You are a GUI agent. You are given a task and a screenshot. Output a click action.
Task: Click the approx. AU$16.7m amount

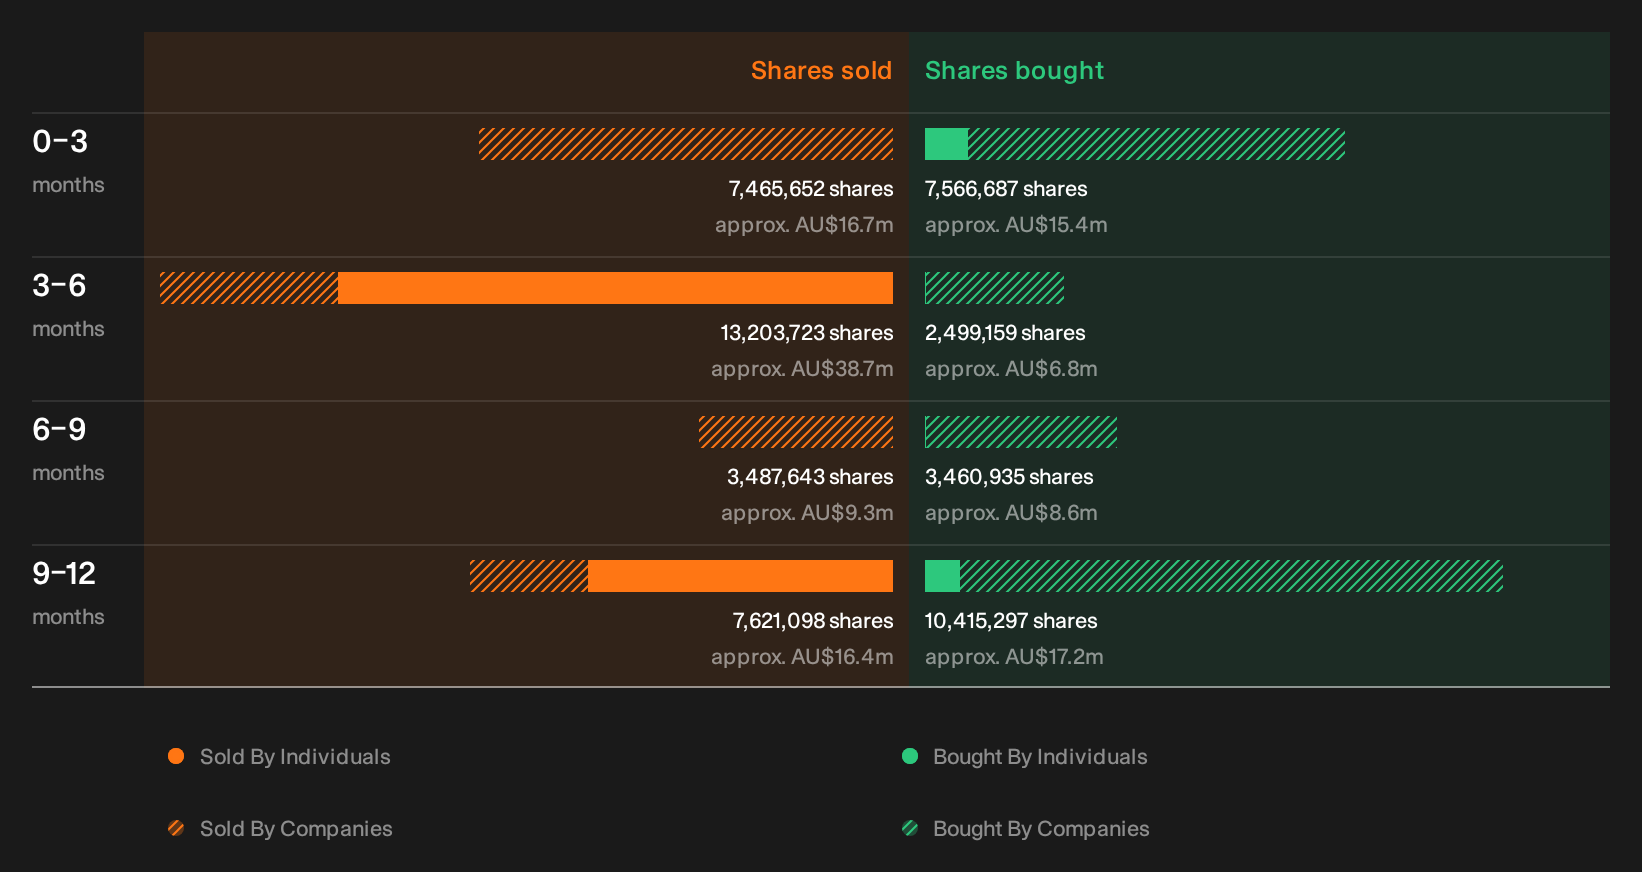(804, 225)
